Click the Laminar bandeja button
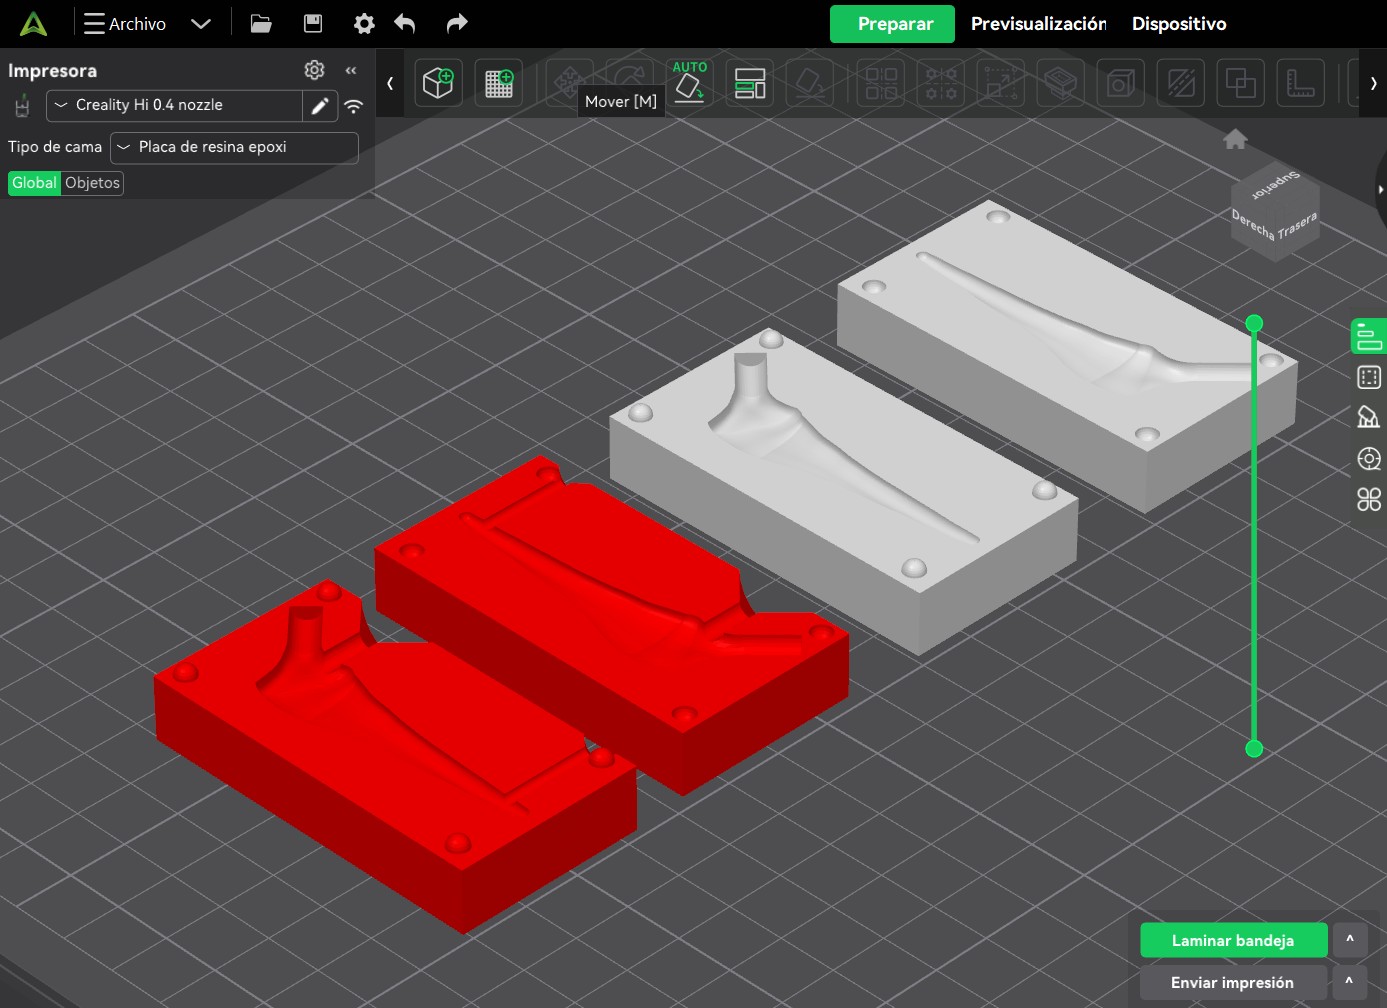This screenshot has height=1008, width=1387. point(1233,940)
